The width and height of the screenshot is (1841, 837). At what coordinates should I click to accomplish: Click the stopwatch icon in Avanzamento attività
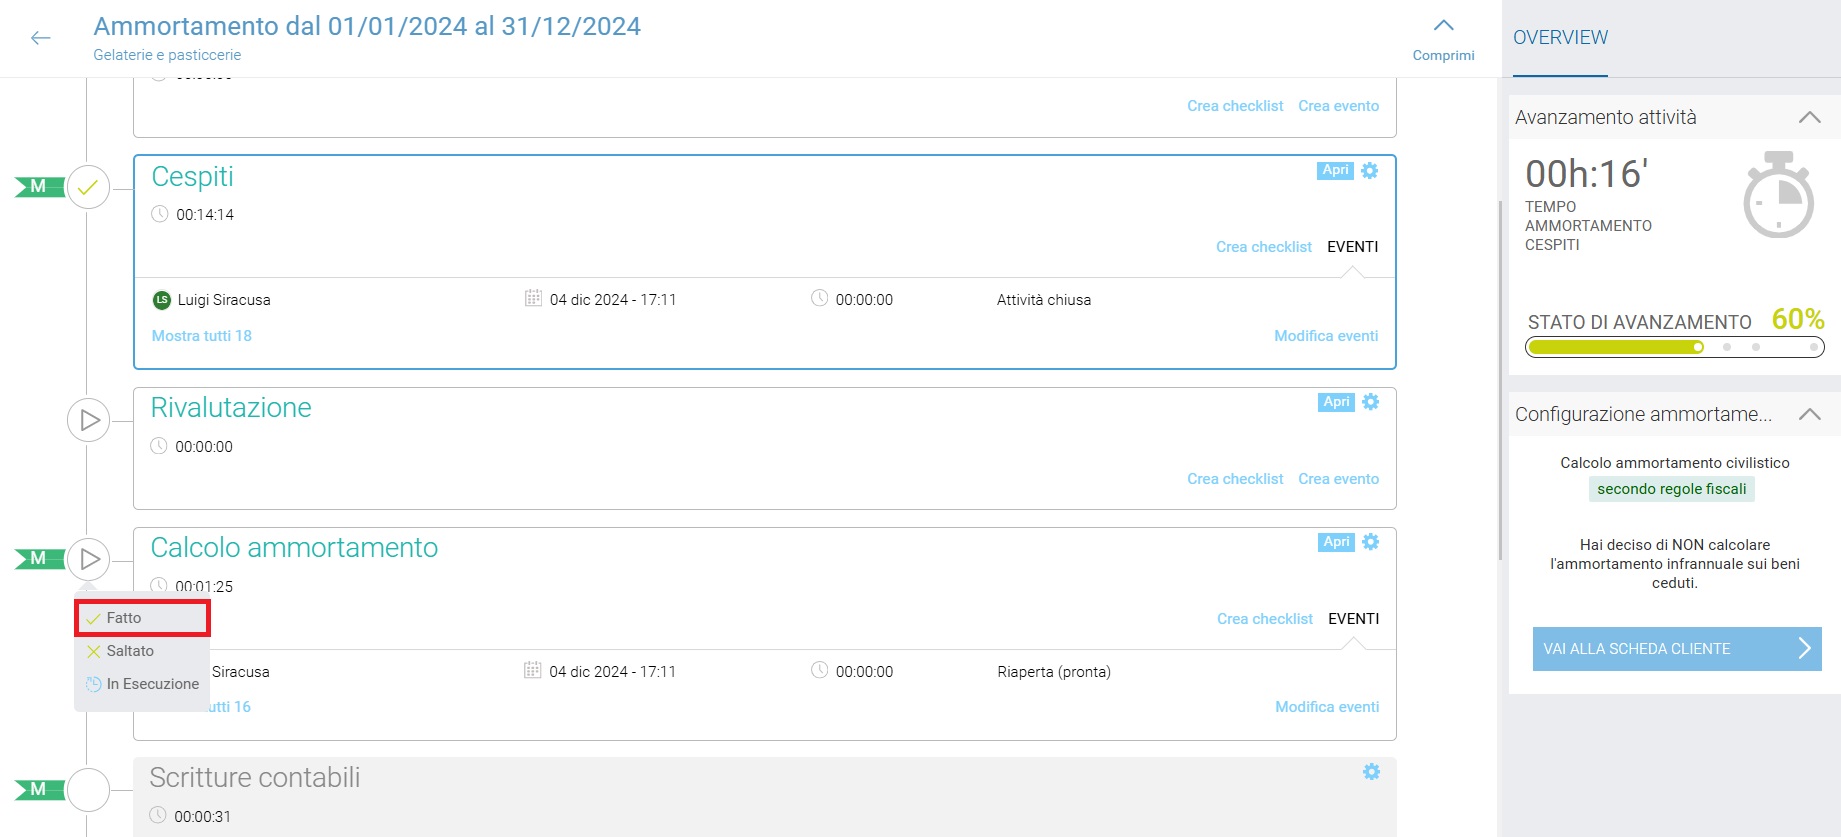click(x=1778, y=195)
